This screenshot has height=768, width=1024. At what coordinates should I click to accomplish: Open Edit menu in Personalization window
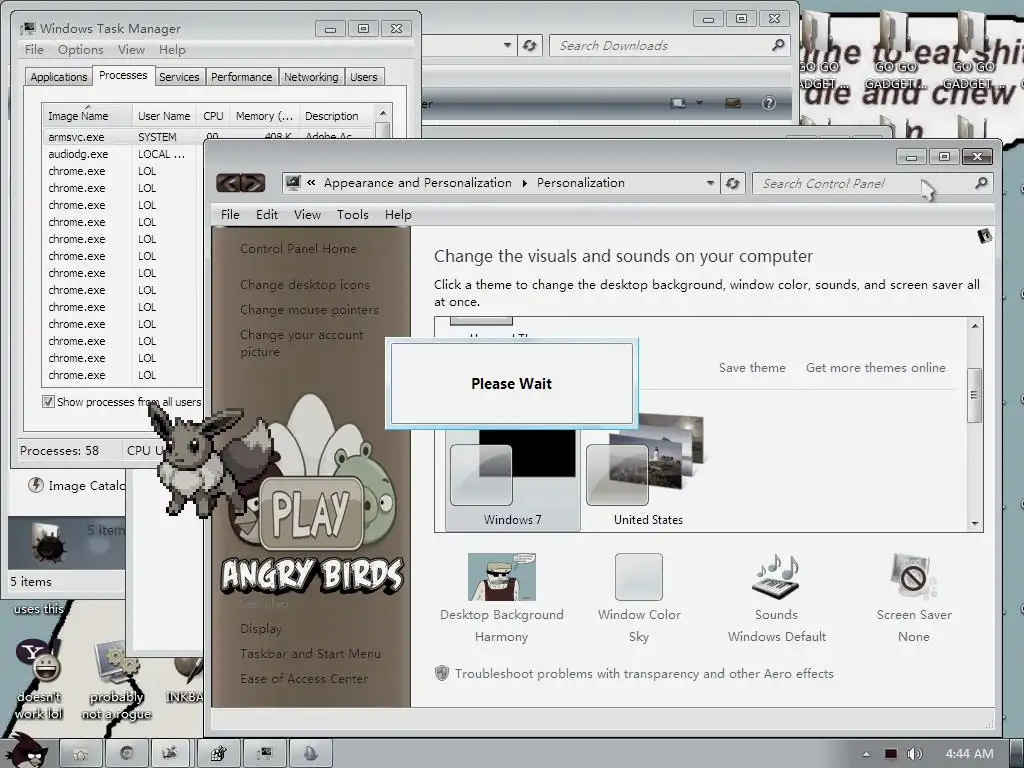tap(266, 215)
